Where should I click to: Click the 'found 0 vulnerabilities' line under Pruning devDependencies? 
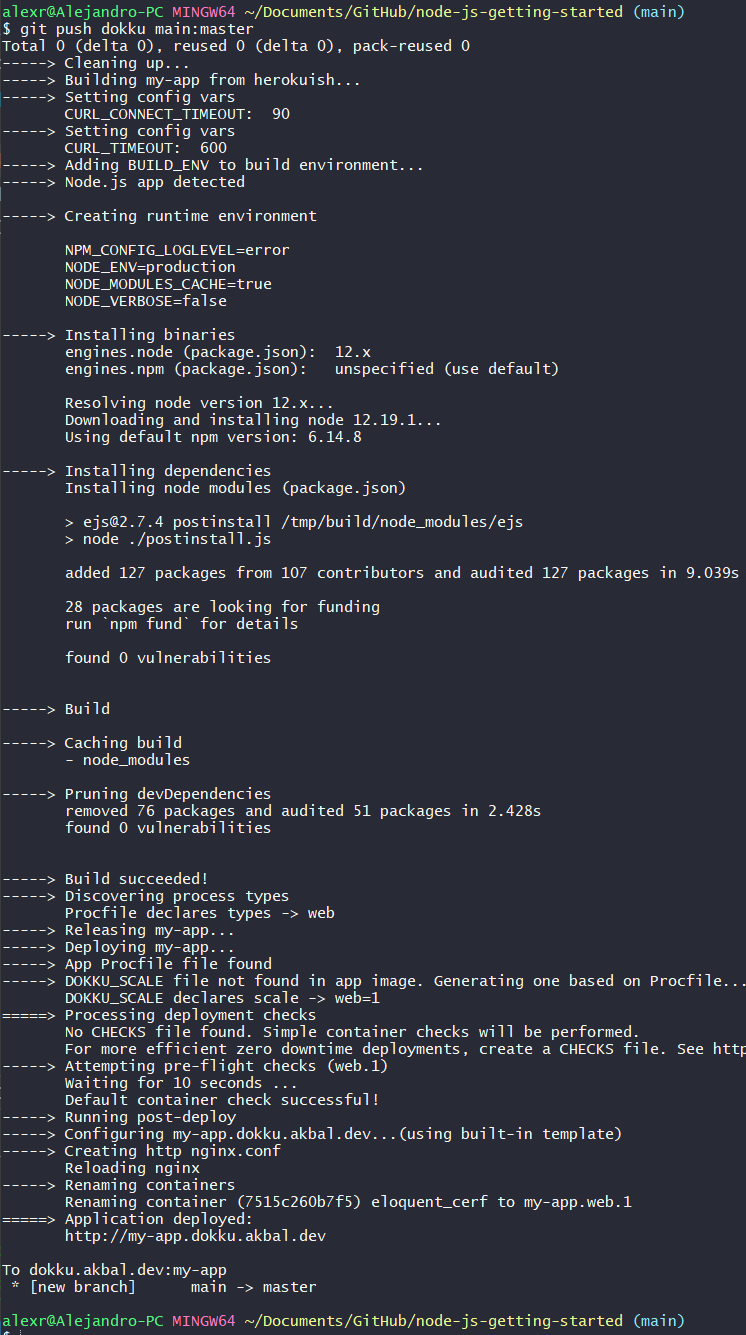(167, 828)
